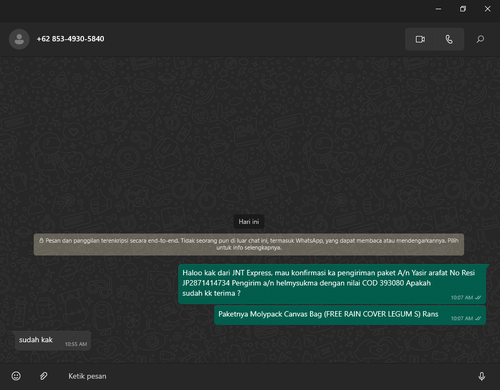This screenshot has height=390, width=500.
Task: Restore down the WhatsApp window
Action: (x=463, y=9)
